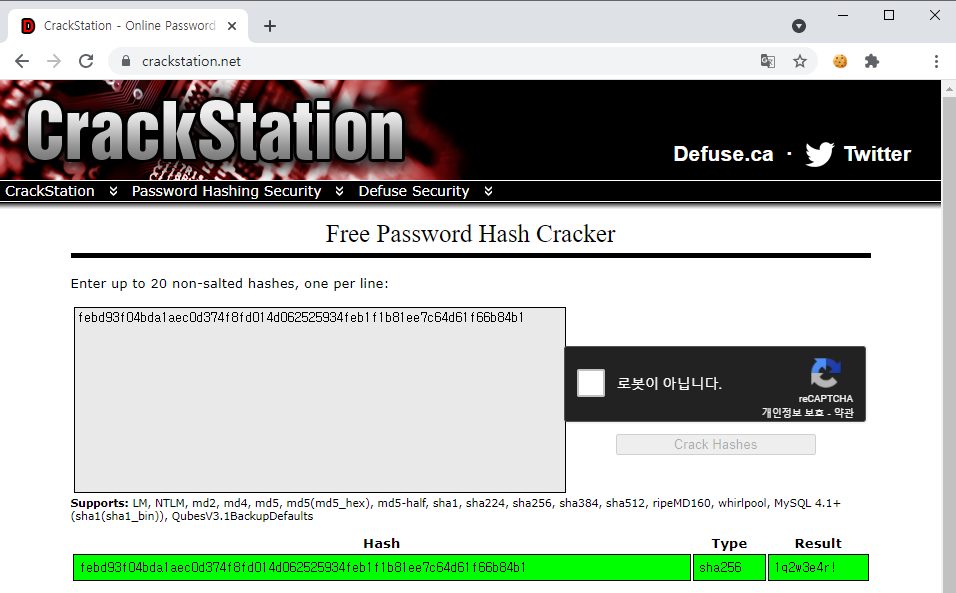Open the translate page icon
The height and width of the screenshot is (593, 956).
point(768,61)
